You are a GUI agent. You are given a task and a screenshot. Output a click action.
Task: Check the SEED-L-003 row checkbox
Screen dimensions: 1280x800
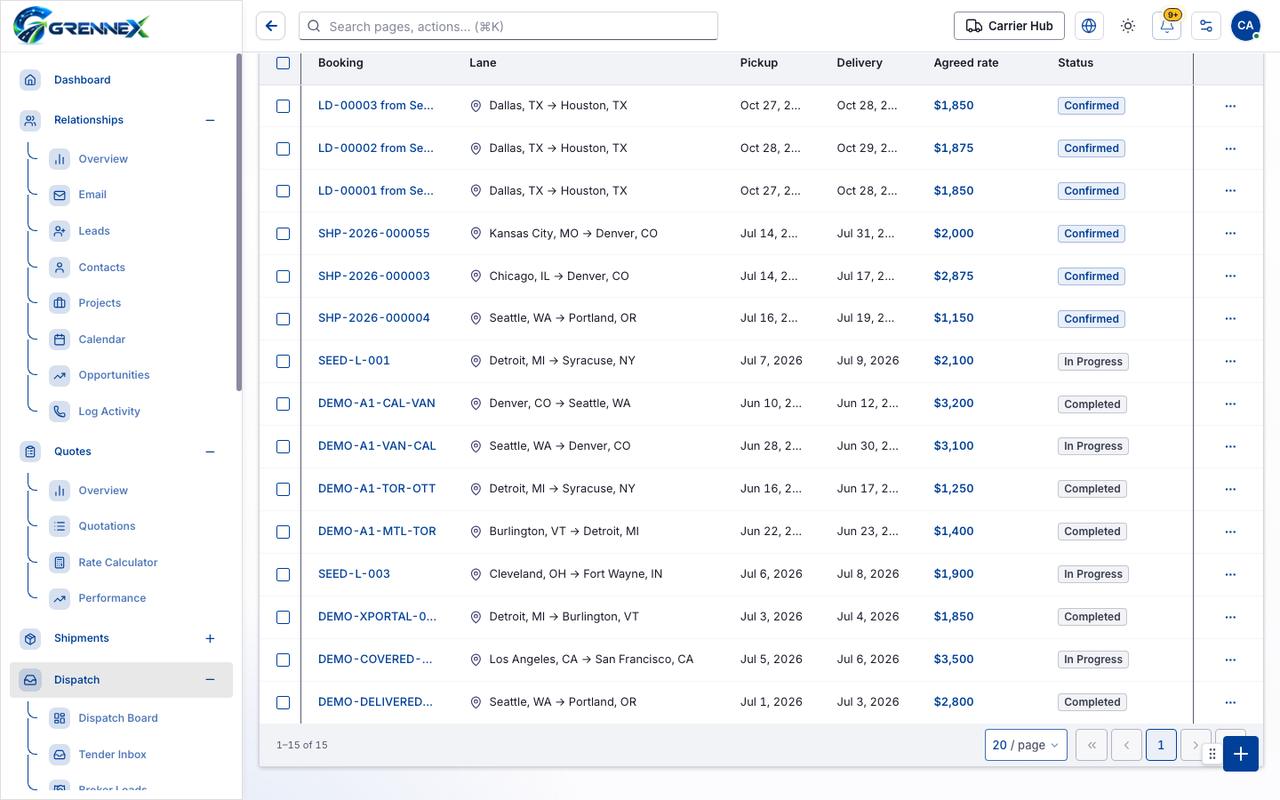point(283,574)
